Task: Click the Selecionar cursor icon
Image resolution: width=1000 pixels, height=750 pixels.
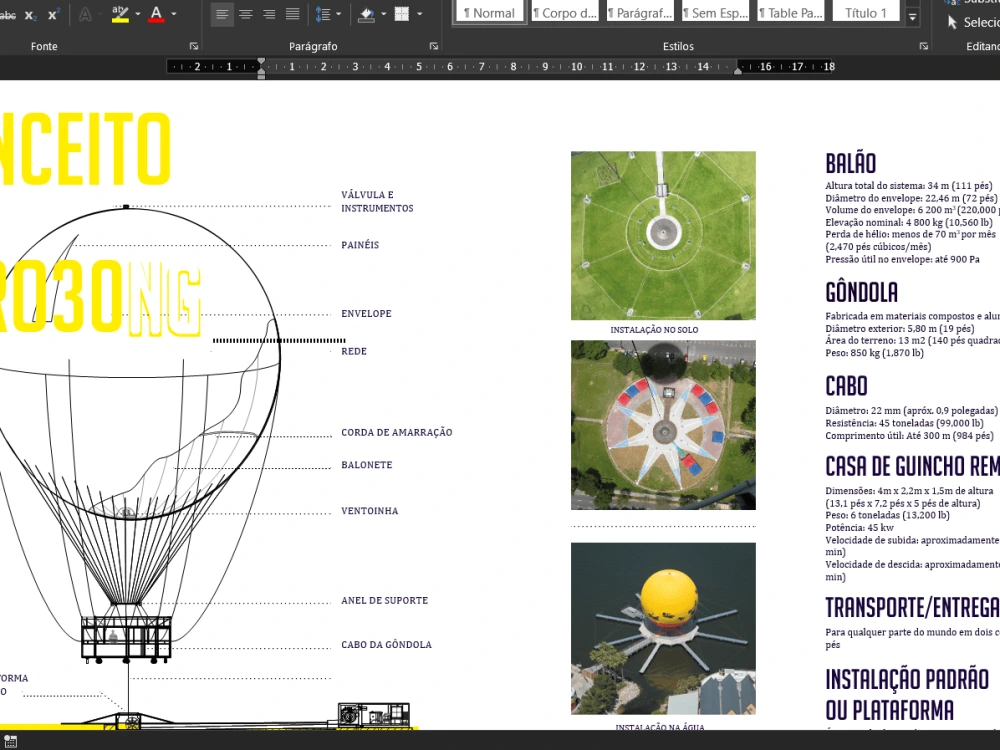Action: coord(952,22)
